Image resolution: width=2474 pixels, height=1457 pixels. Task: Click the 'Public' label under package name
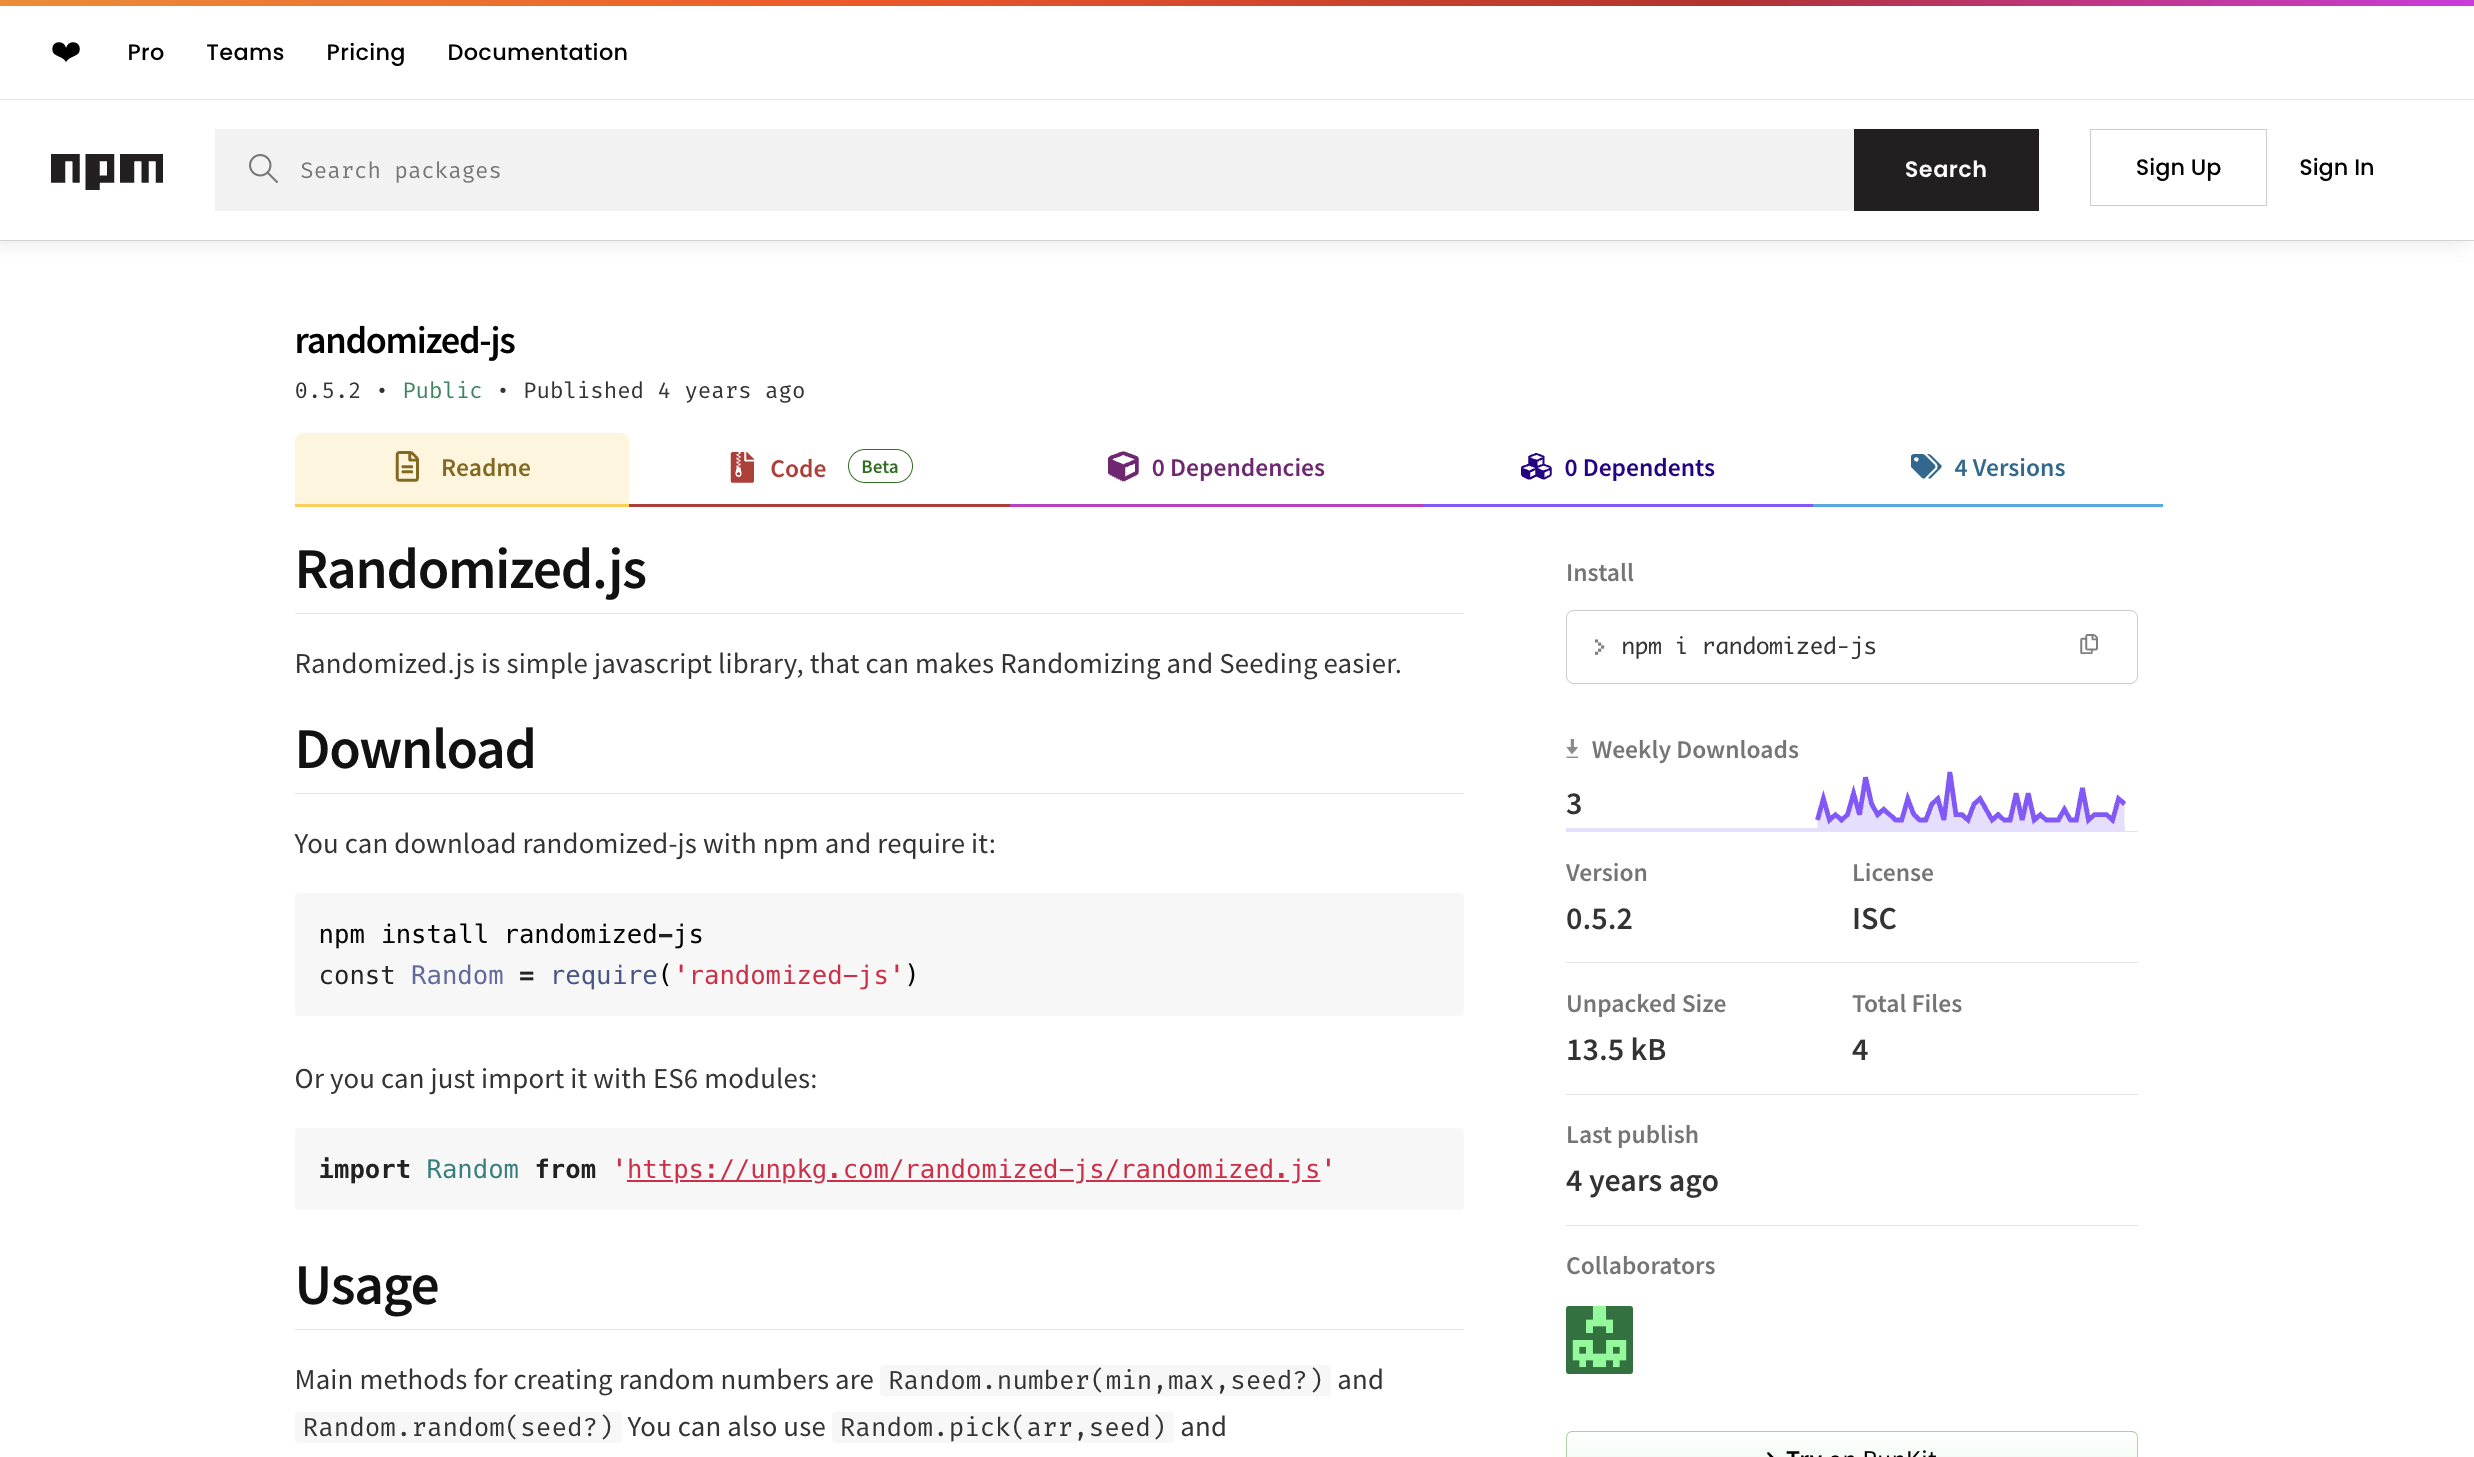[442, 390]
